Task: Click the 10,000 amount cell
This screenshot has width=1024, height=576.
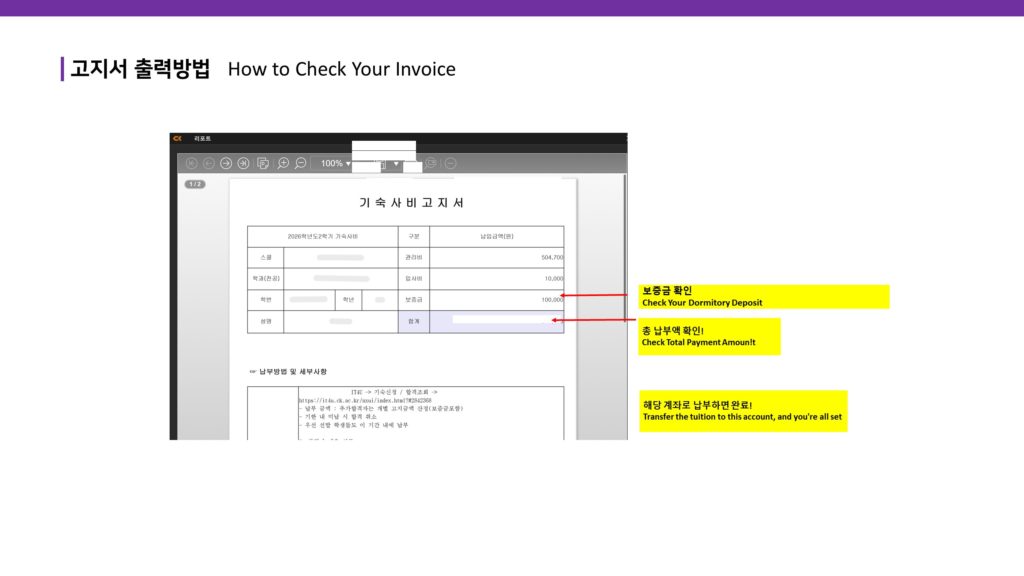Action: pos(496,278)
